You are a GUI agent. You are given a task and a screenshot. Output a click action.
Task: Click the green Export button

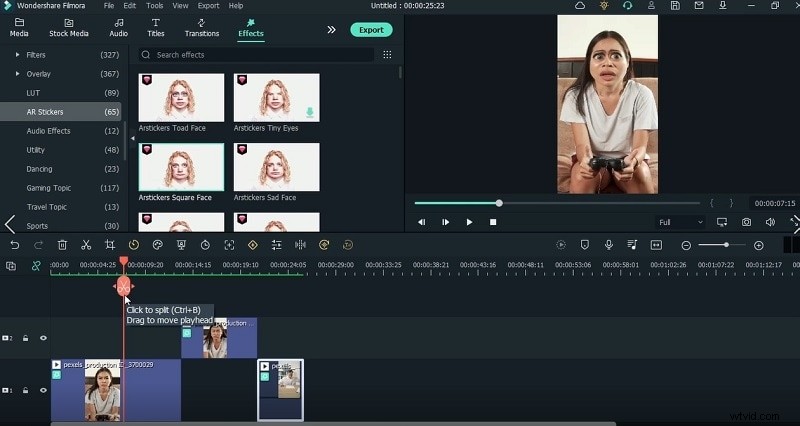pos(371,30)
